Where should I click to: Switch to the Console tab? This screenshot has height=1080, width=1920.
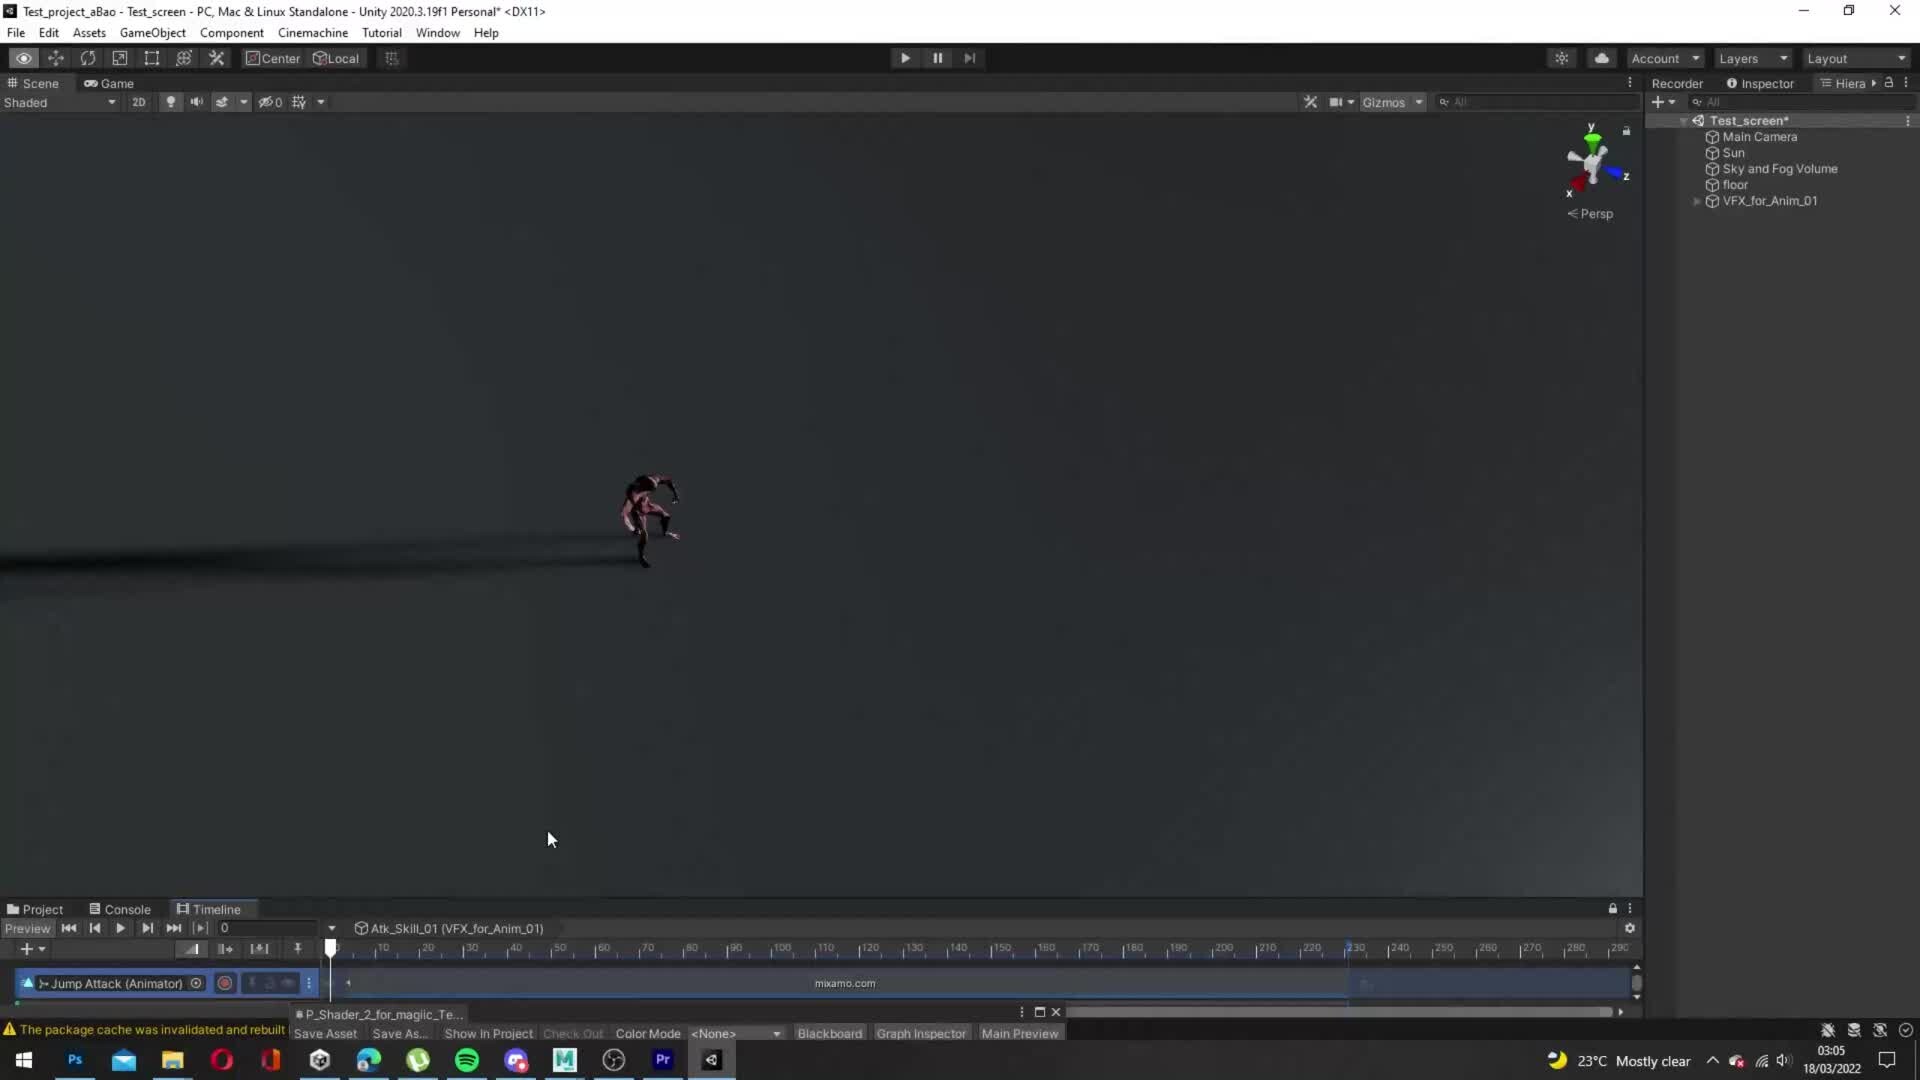pos(120,910)
